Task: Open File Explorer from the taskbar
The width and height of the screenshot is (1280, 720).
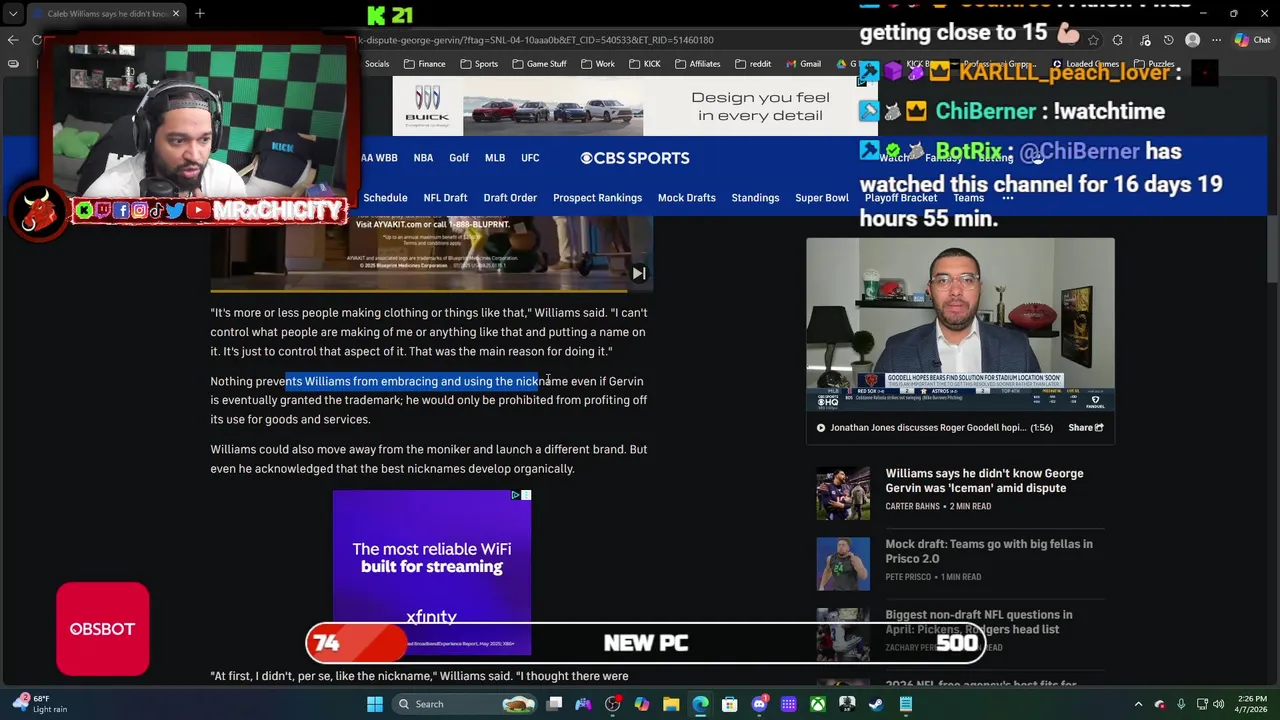Action: click(x=671, y=704)
